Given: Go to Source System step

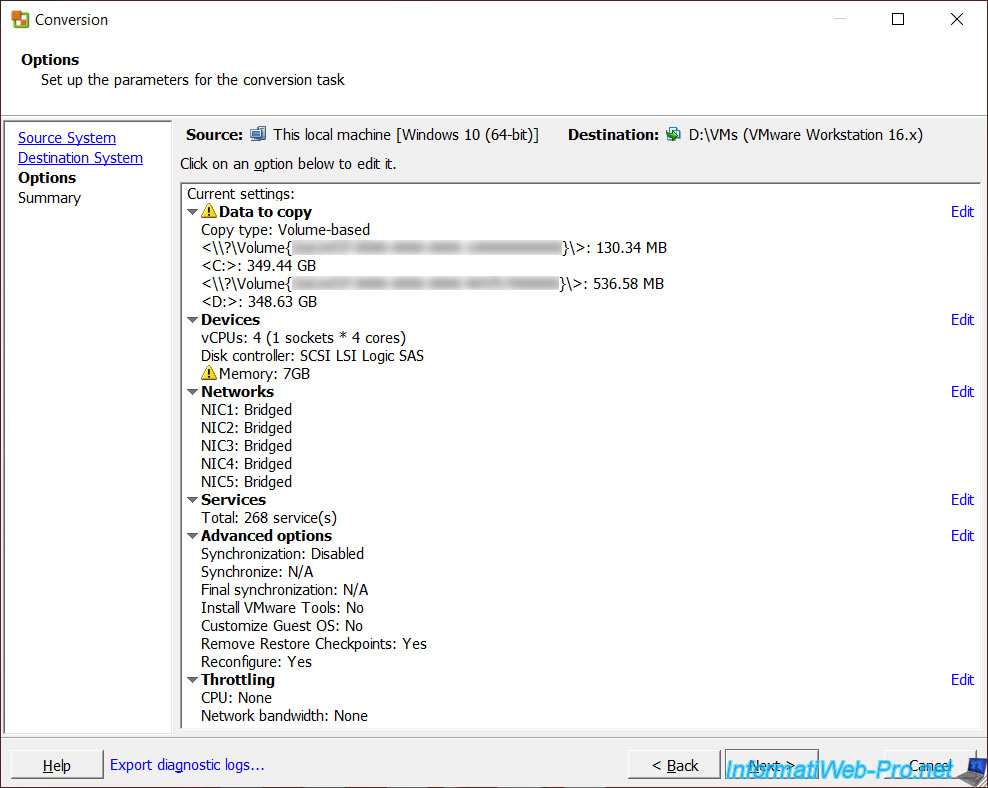Looking at the screenshot, I should [67, 138].
